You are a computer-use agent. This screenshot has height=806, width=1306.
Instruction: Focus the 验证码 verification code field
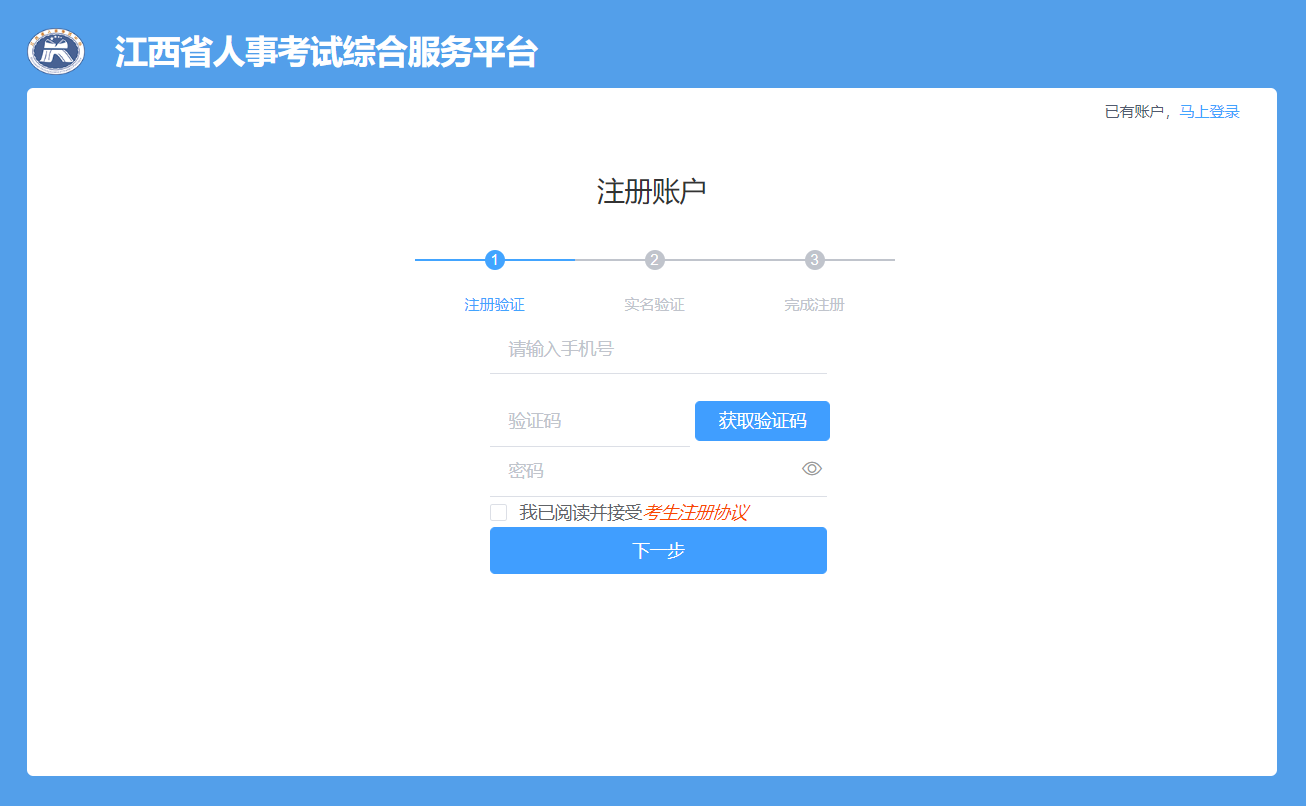(589, 421)
